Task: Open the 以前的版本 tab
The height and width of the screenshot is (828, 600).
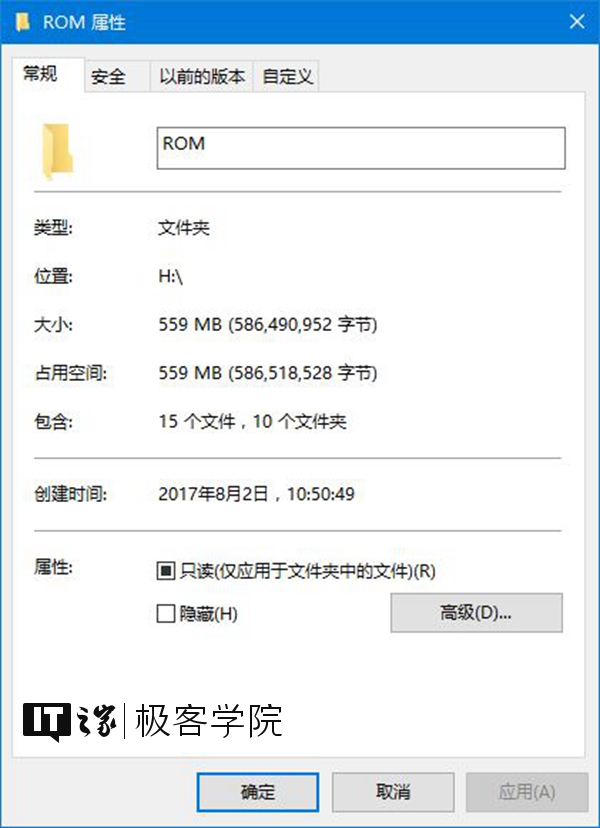Action: coord(202,77)
